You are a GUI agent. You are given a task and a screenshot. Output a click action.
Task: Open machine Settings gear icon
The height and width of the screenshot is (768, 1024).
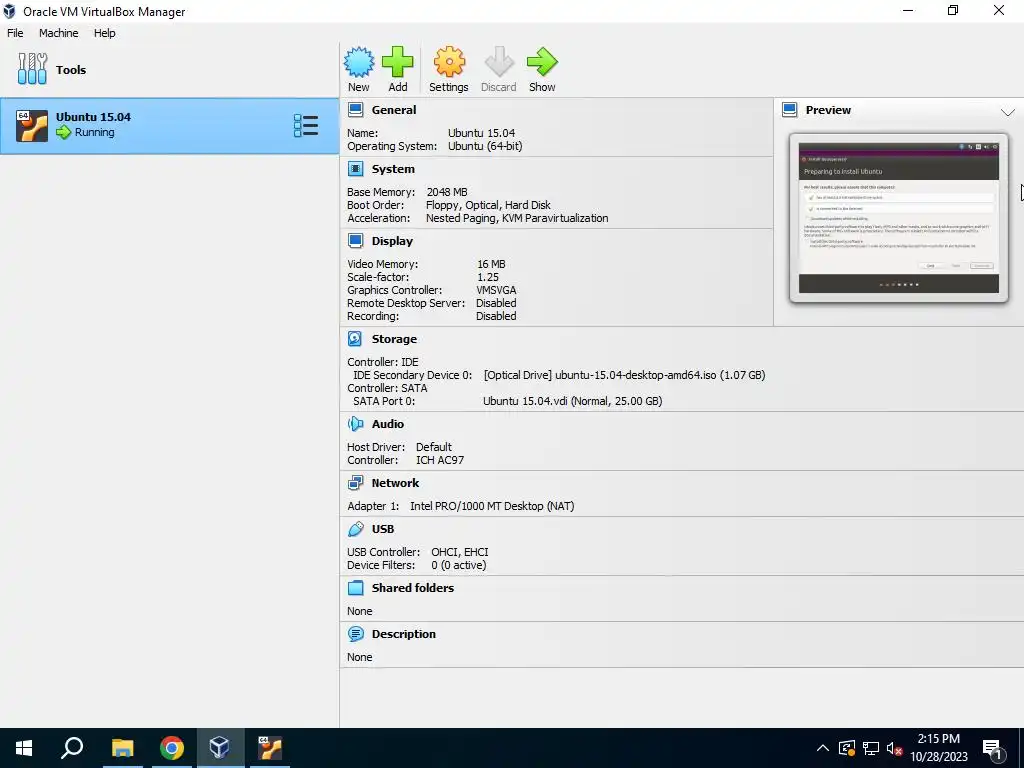449,63
